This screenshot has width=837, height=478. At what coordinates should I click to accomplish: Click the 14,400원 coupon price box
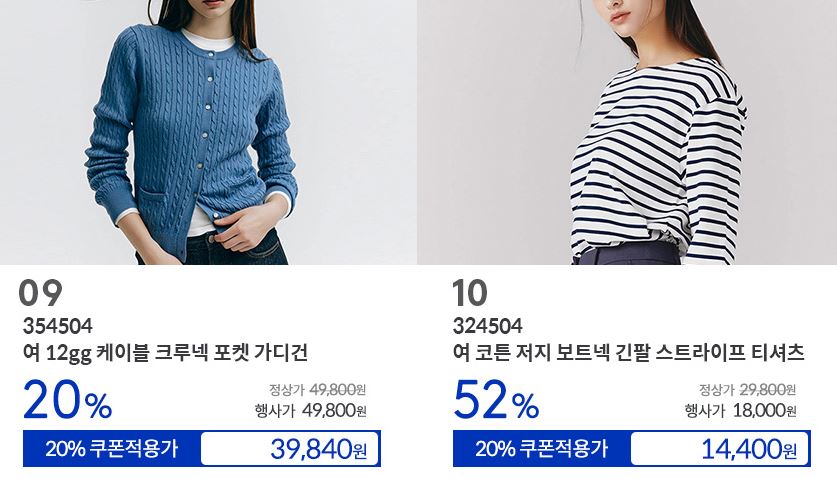pos(720,449)
